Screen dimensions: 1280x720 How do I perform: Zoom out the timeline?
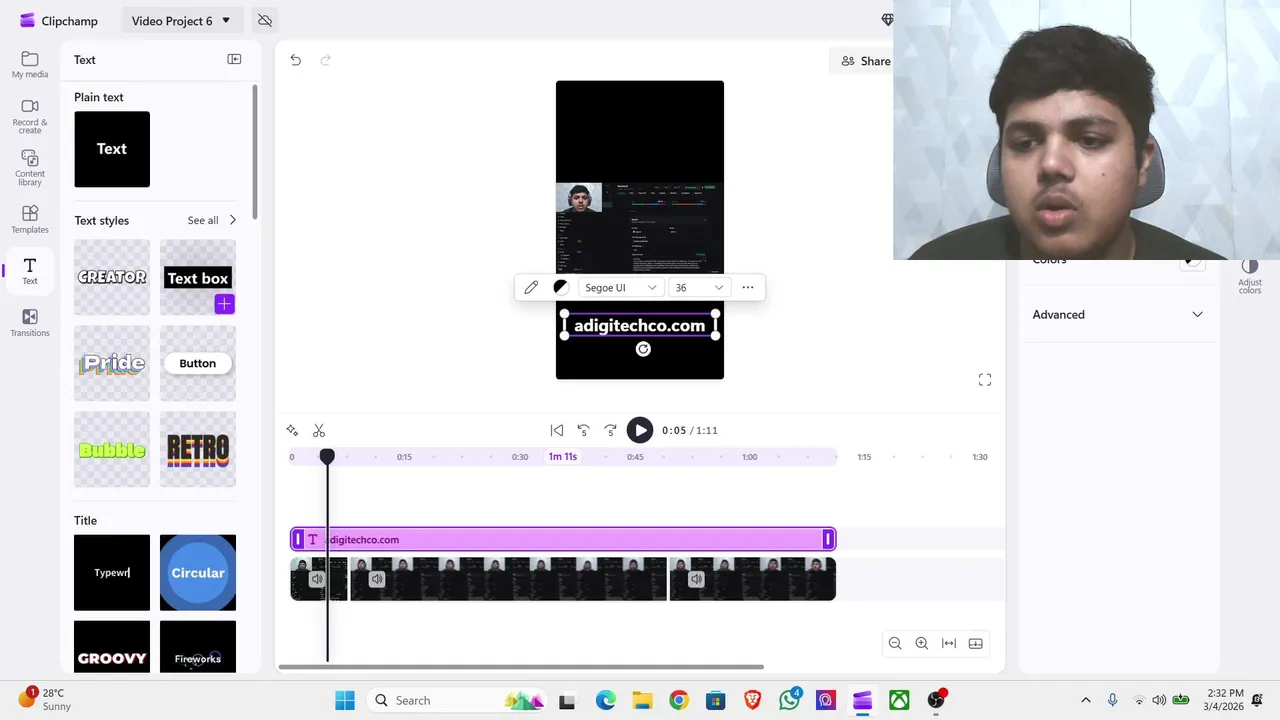[x=895, y=643]
